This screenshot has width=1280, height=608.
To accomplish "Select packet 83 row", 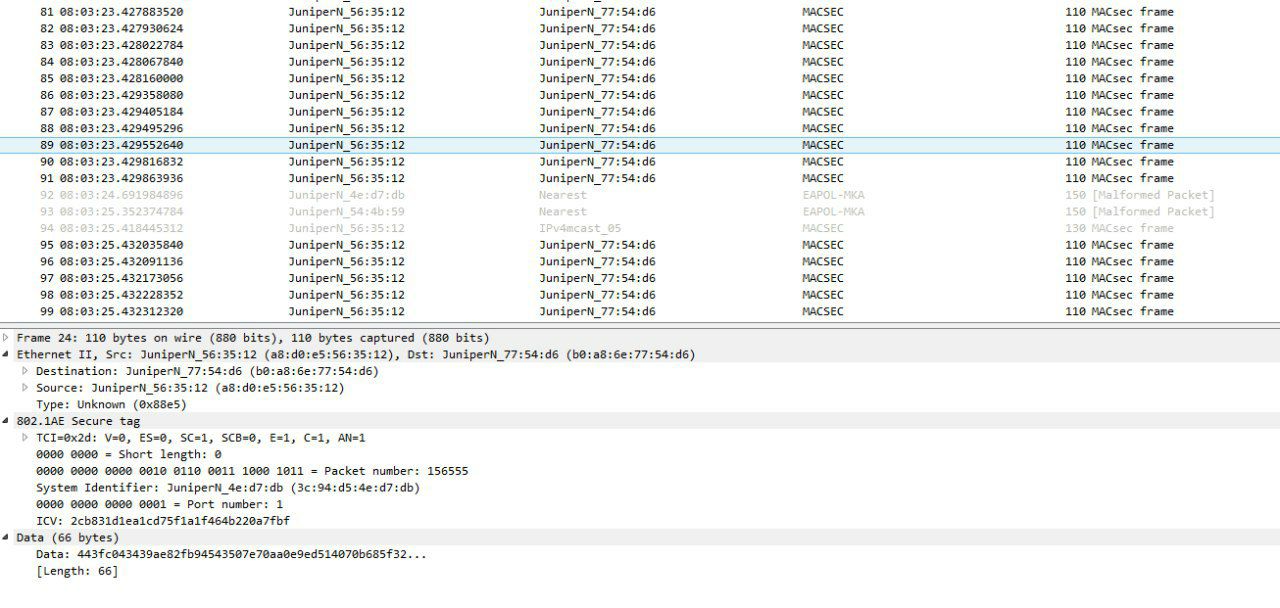I will click(640, 45).
